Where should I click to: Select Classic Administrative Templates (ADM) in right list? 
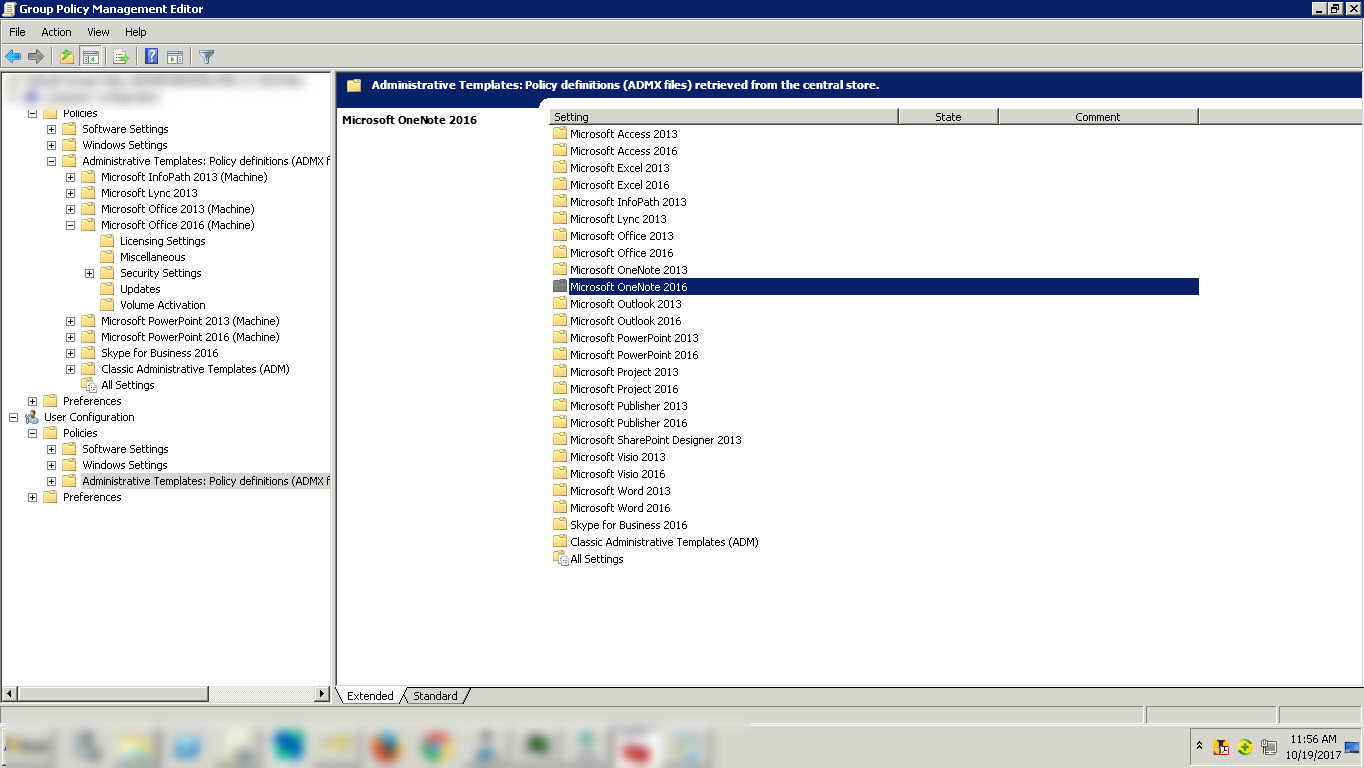[x=664, y=541]
